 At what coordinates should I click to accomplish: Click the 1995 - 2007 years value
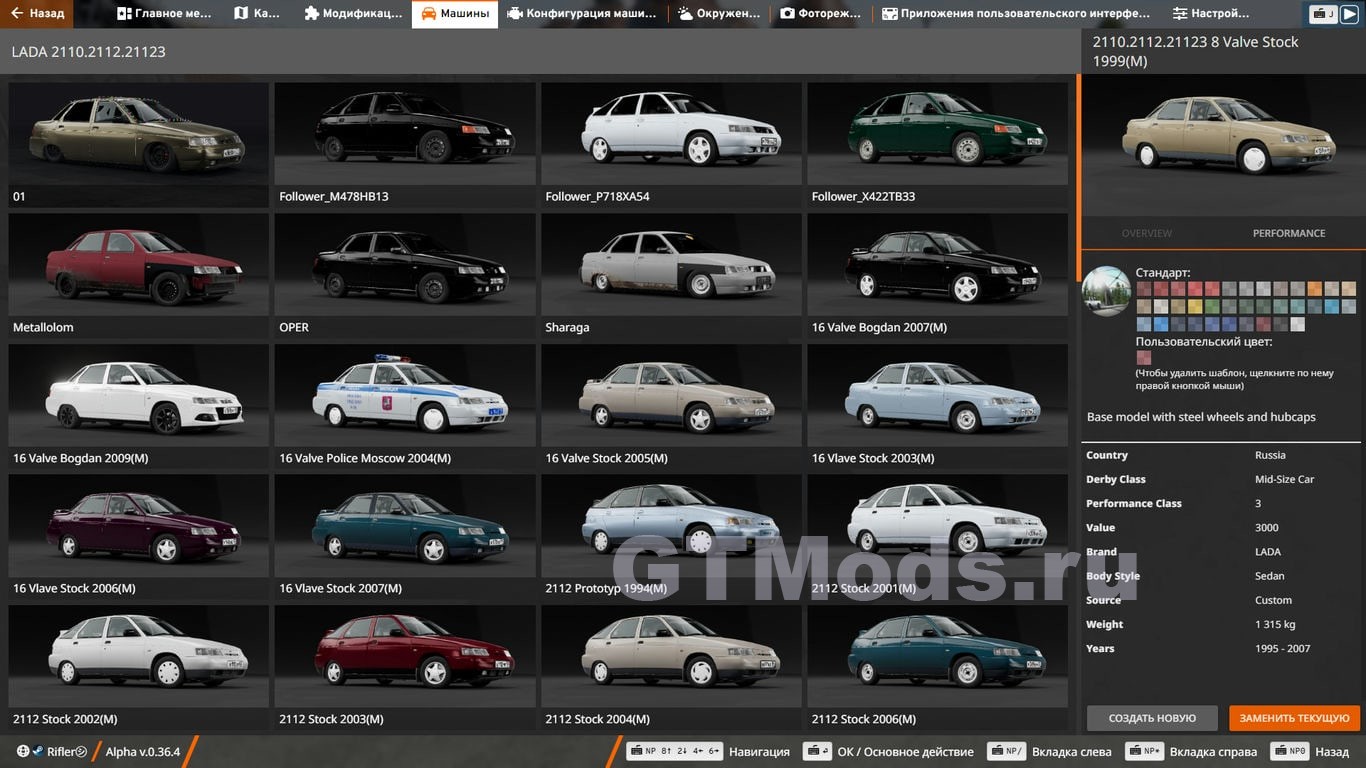click(1283, 648)
